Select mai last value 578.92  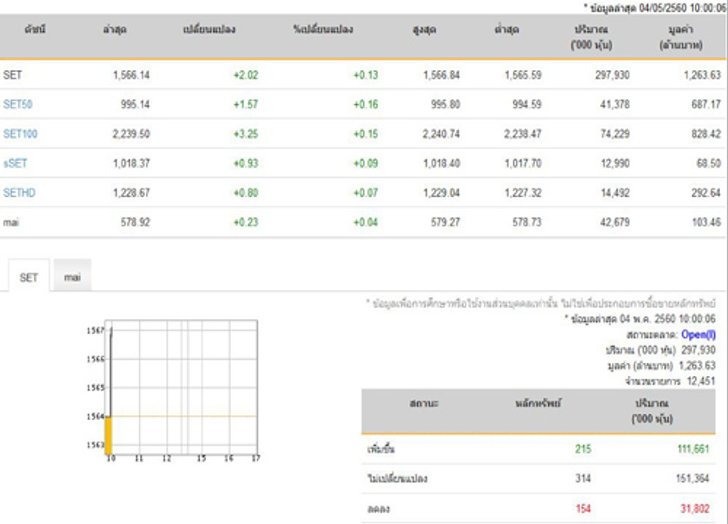pyautogui.click(x=135, y=222)
